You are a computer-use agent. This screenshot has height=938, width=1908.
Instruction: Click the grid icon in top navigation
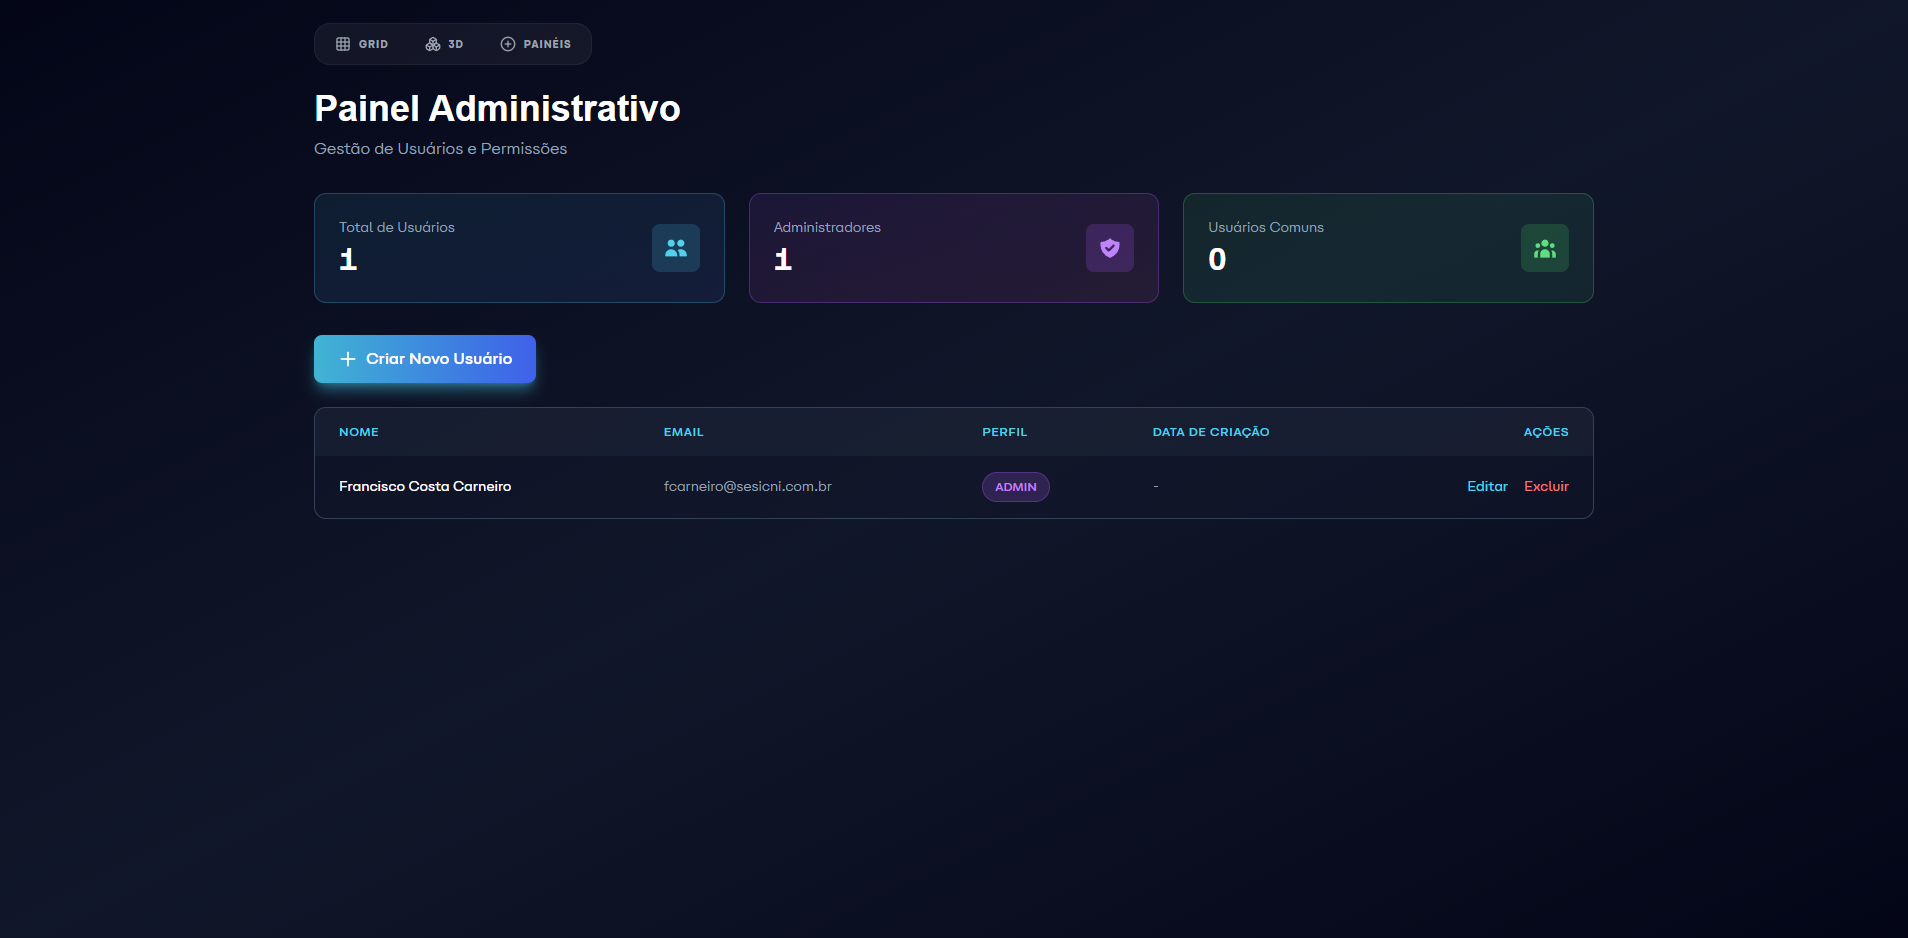click(x=343, y=44)
